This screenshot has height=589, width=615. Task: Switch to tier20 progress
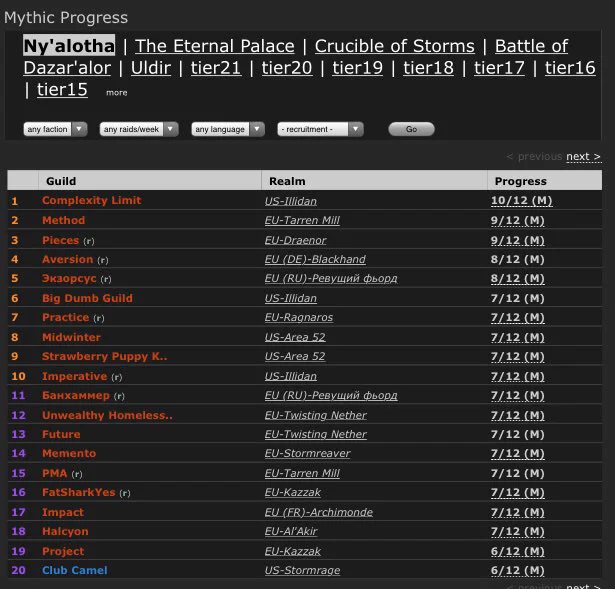pos(287,68)
